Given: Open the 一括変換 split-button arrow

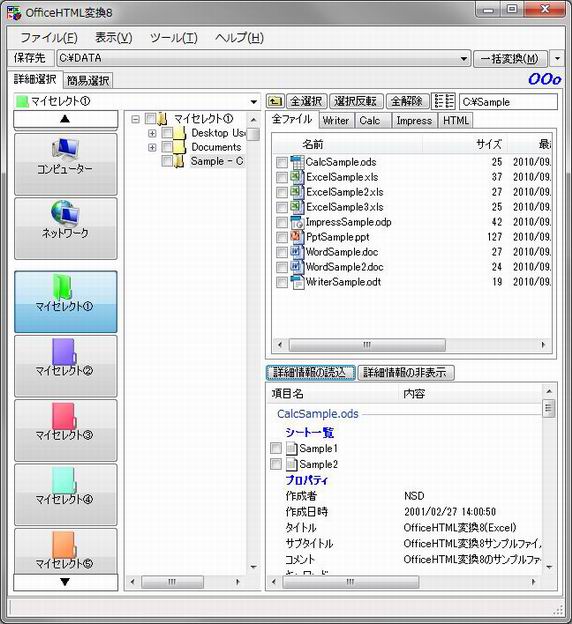Looking at the screenshot, I should [557, 59].
